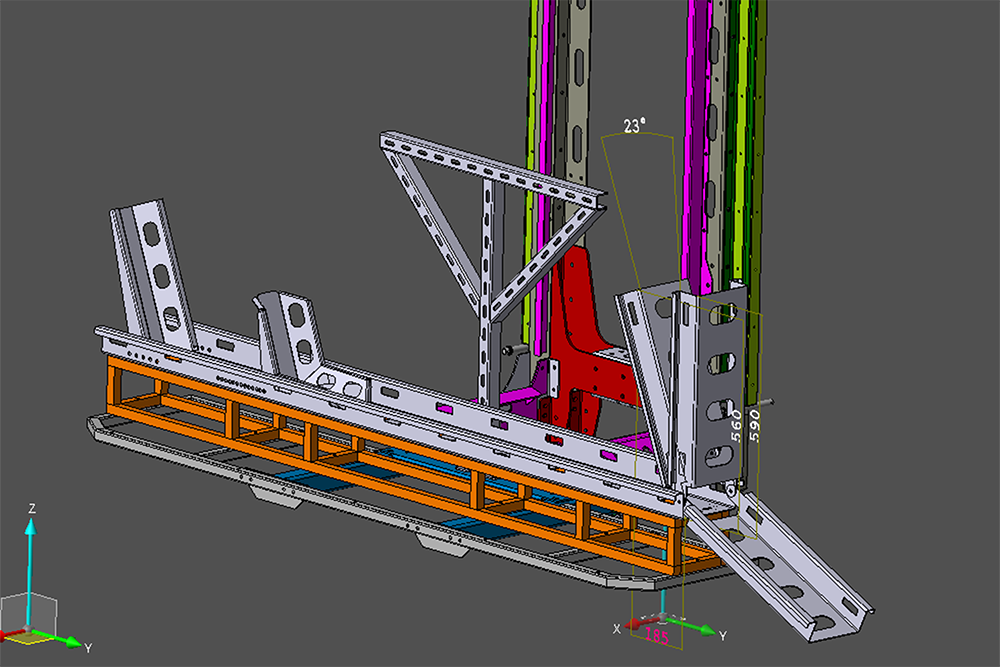Click the pink 185 dimension value
This screenshot has width=1000, height=667.
657,635
